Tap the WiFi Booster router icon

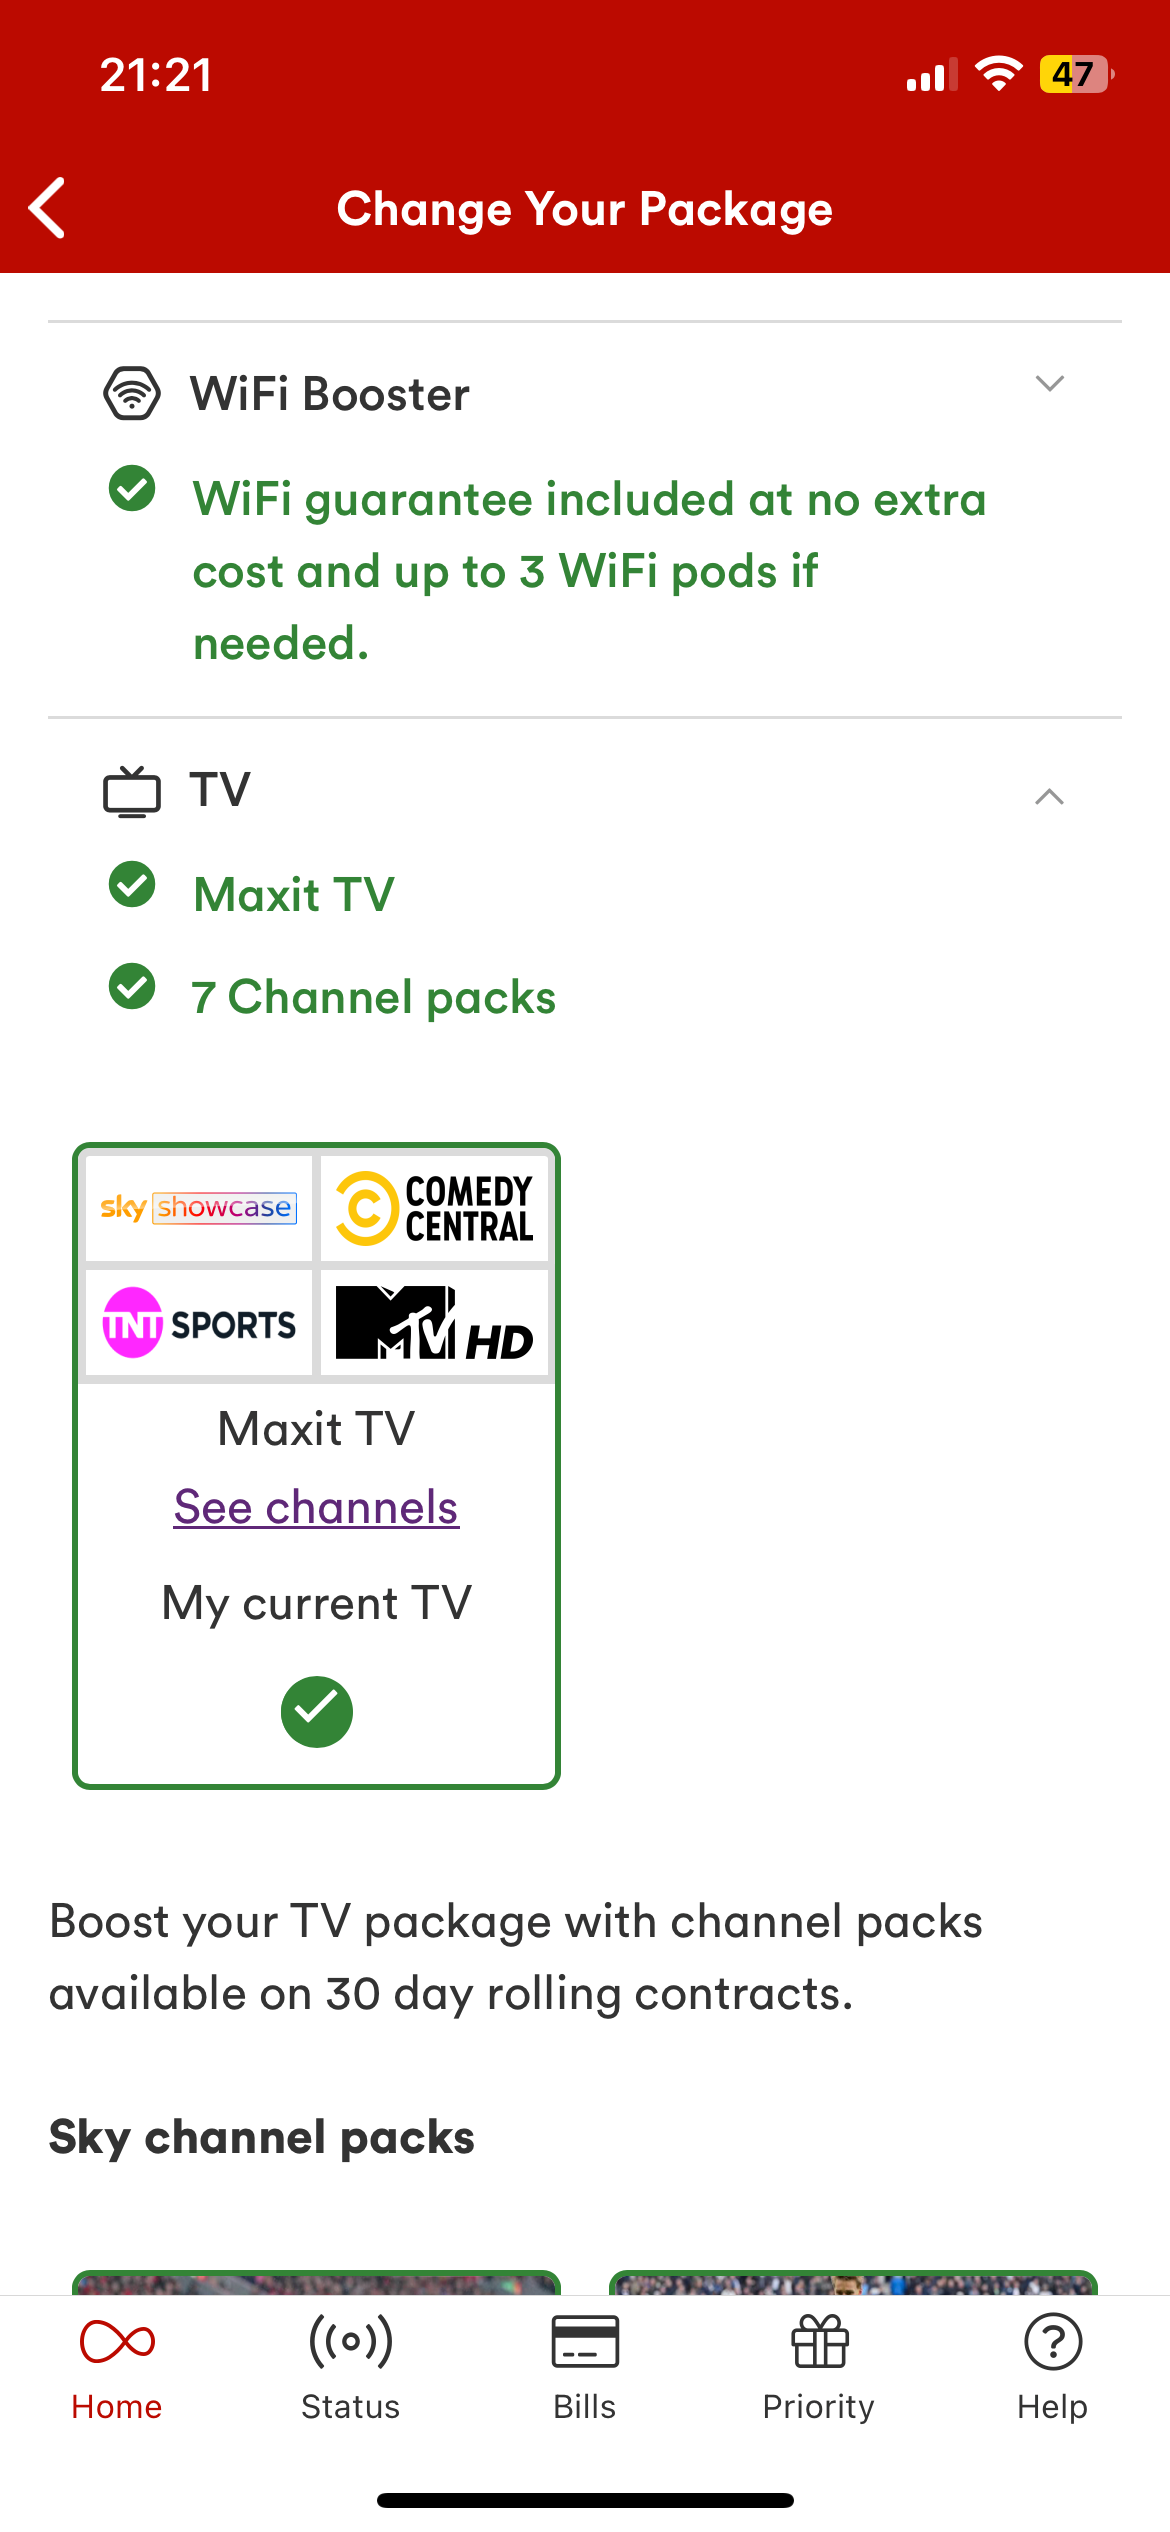click(132, 393)
